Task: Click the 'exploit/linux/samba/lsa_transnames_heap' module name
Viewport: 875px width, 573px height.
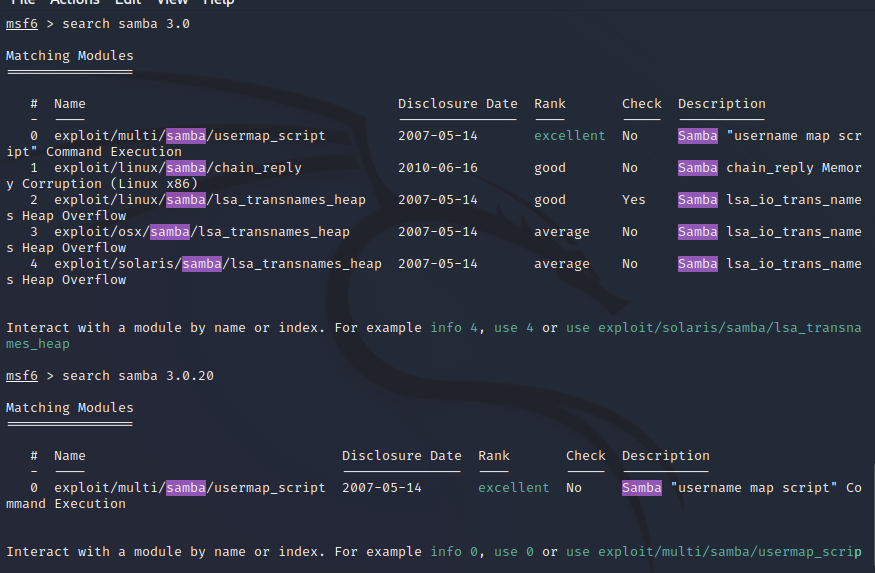Action: [210, 200]
